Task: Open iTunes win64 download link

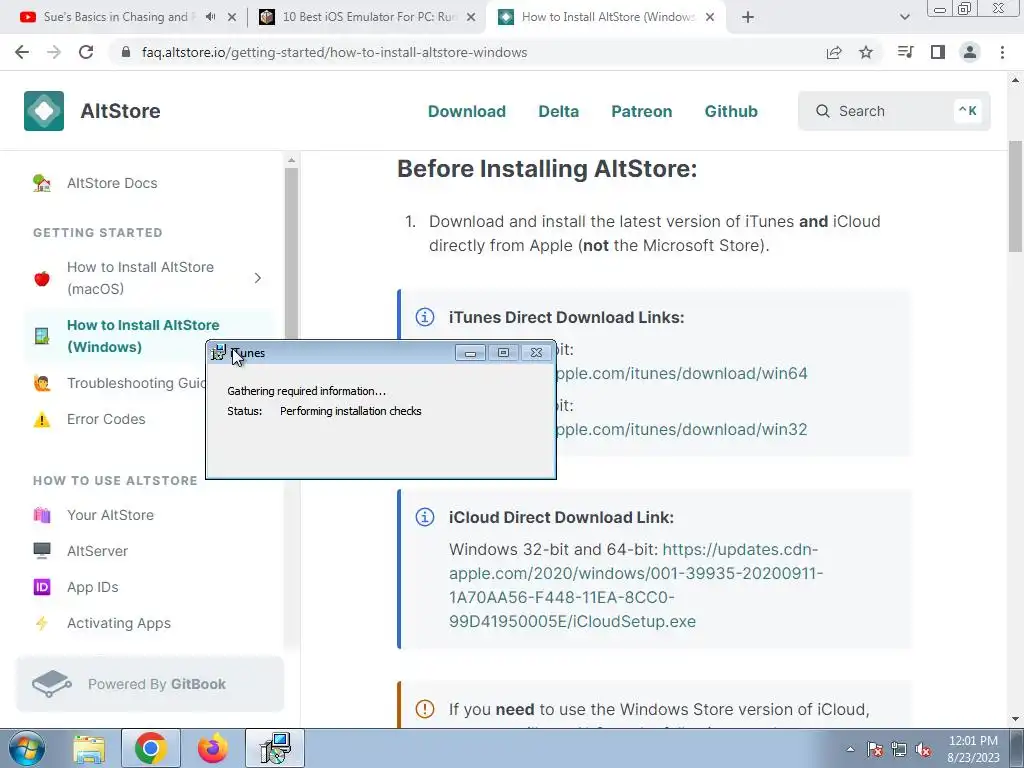Action: 681,374
